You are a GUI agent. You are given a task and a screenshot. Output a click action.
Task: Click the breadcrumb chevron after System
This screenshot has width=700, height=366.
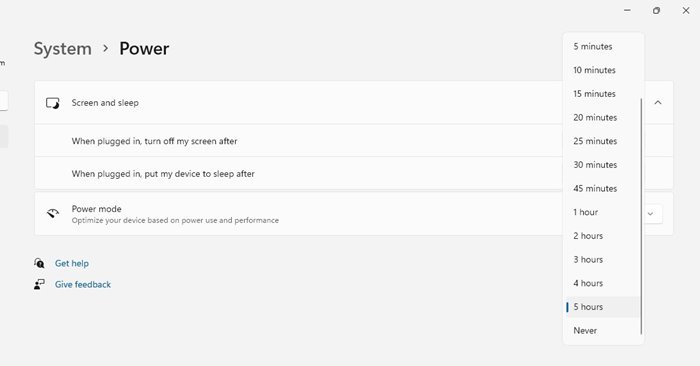105,48
